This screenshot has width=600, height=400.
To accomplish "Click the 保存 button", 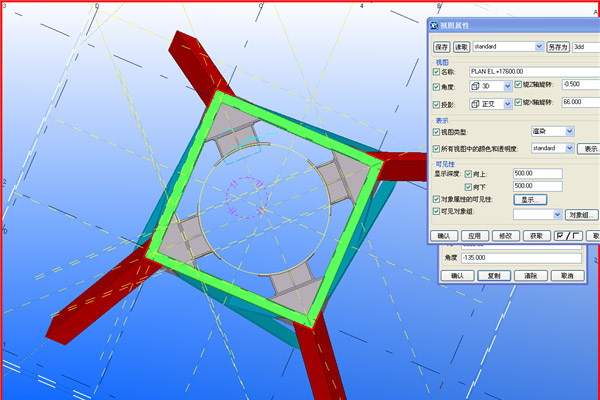I will click(x=441, y=46).
